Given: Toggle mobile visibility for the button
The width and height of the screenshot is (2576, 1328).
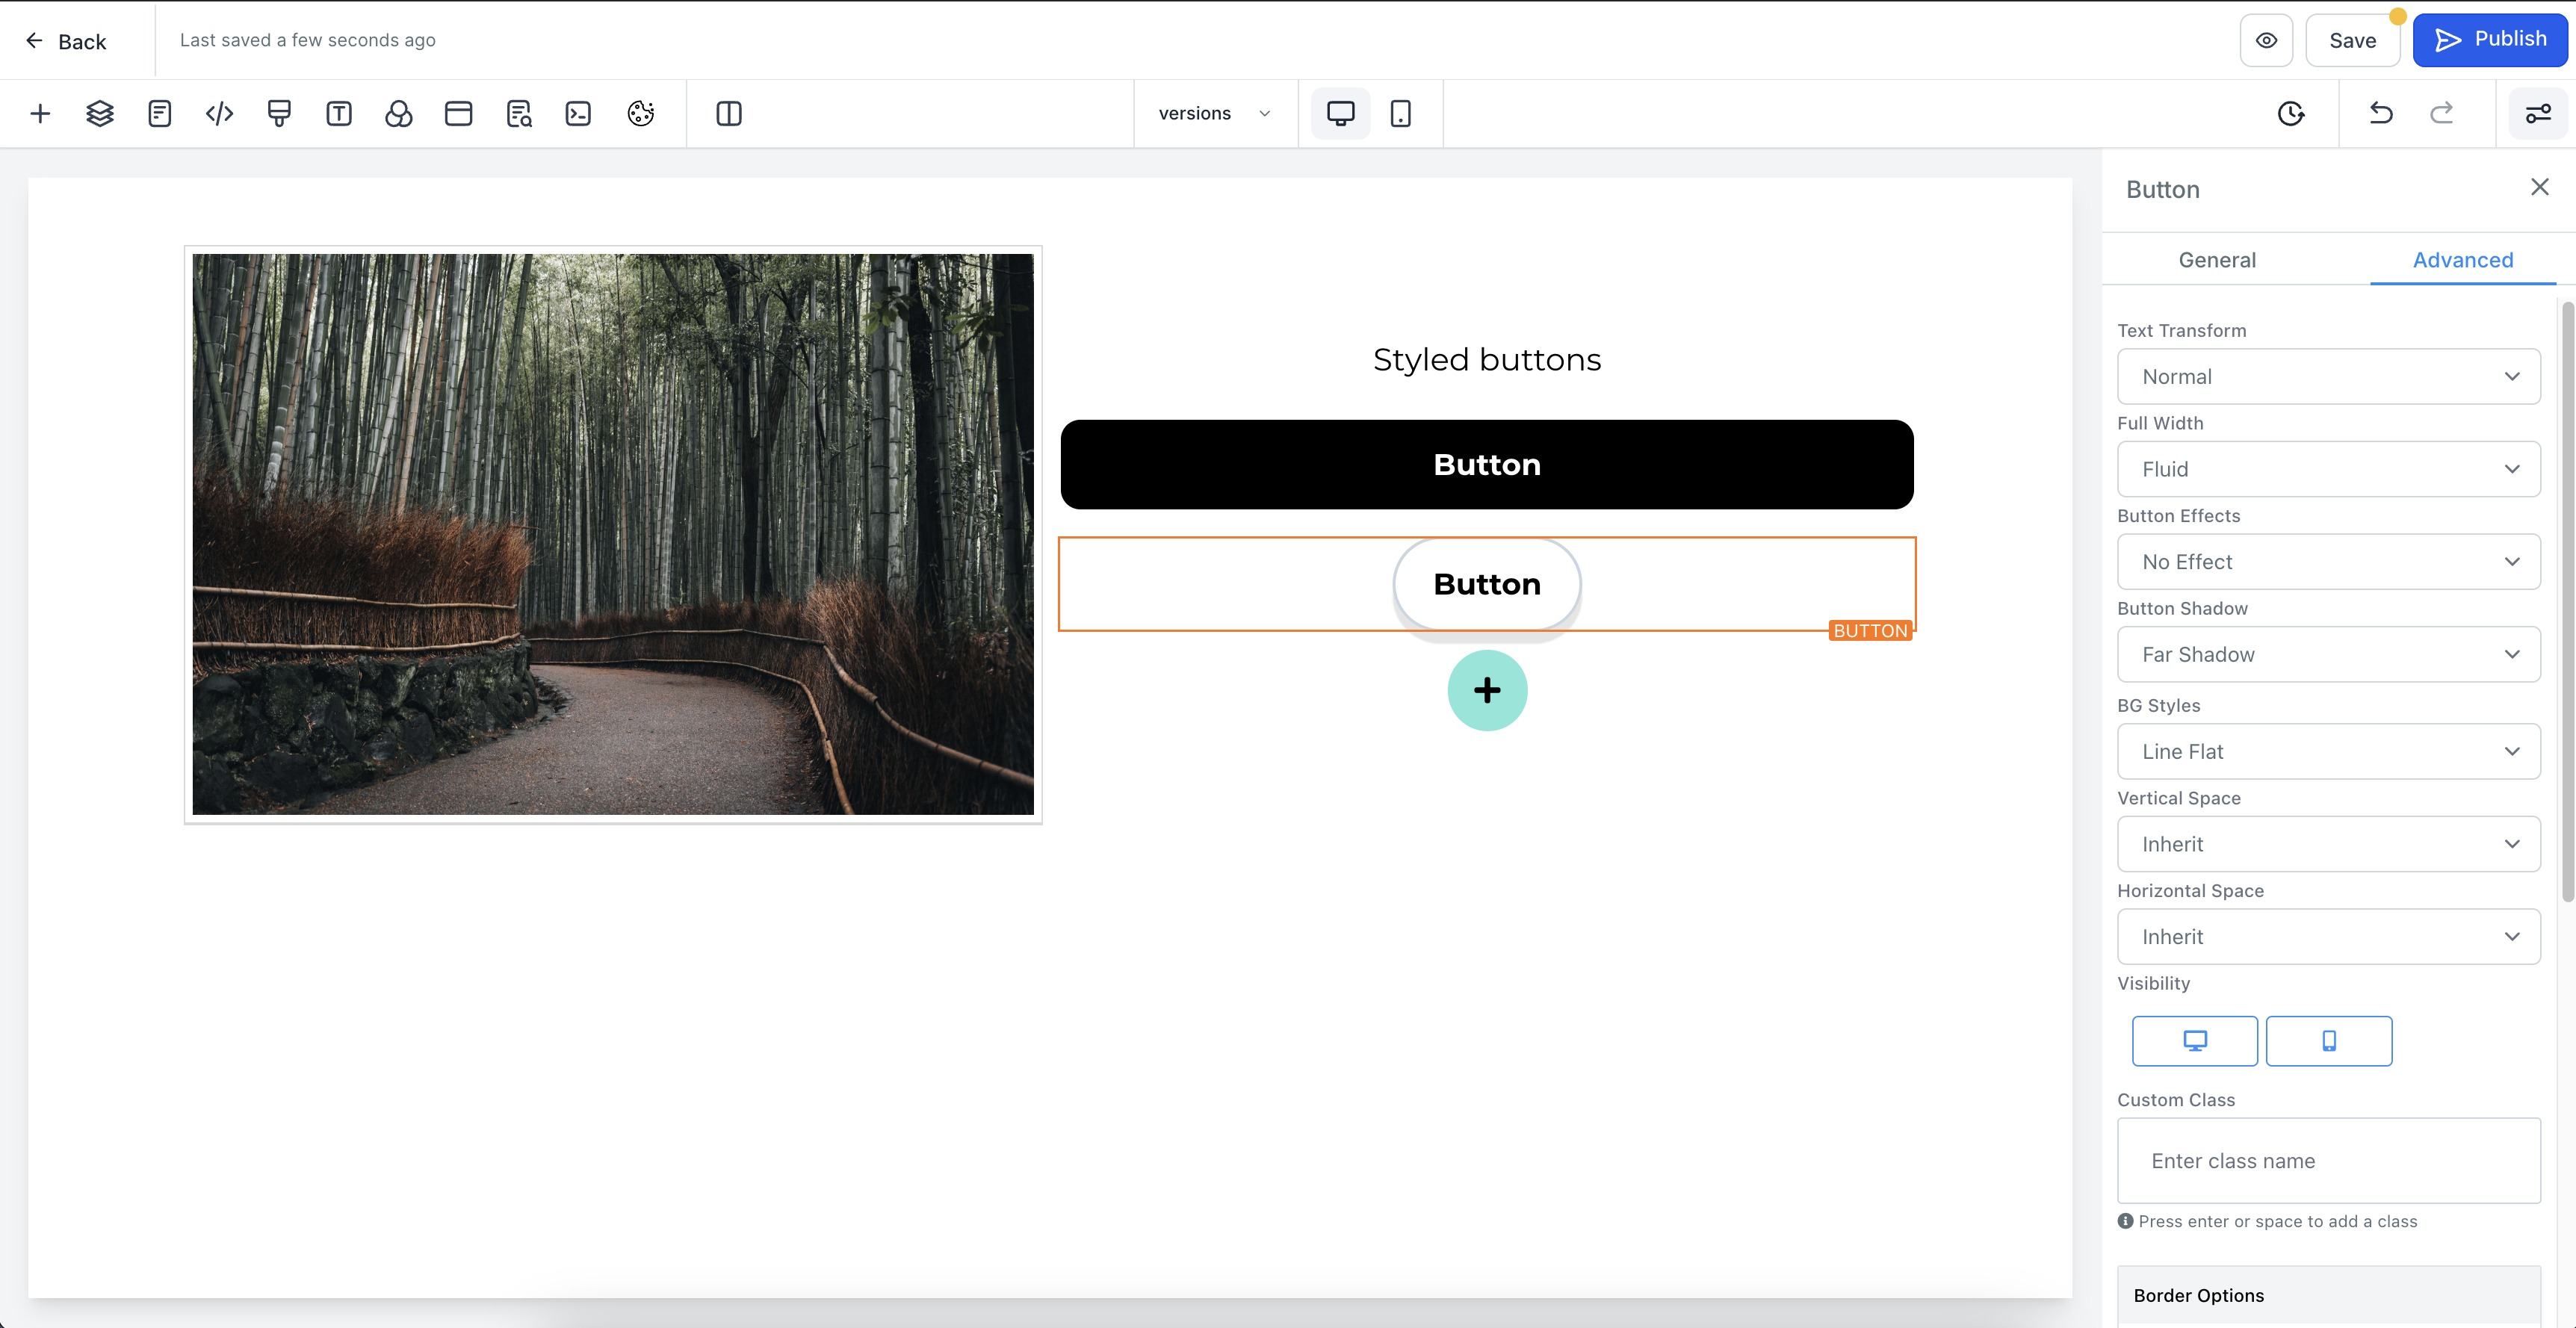Looking at the screenshot, I should pyautogui.click(x=2328, y=1041).
